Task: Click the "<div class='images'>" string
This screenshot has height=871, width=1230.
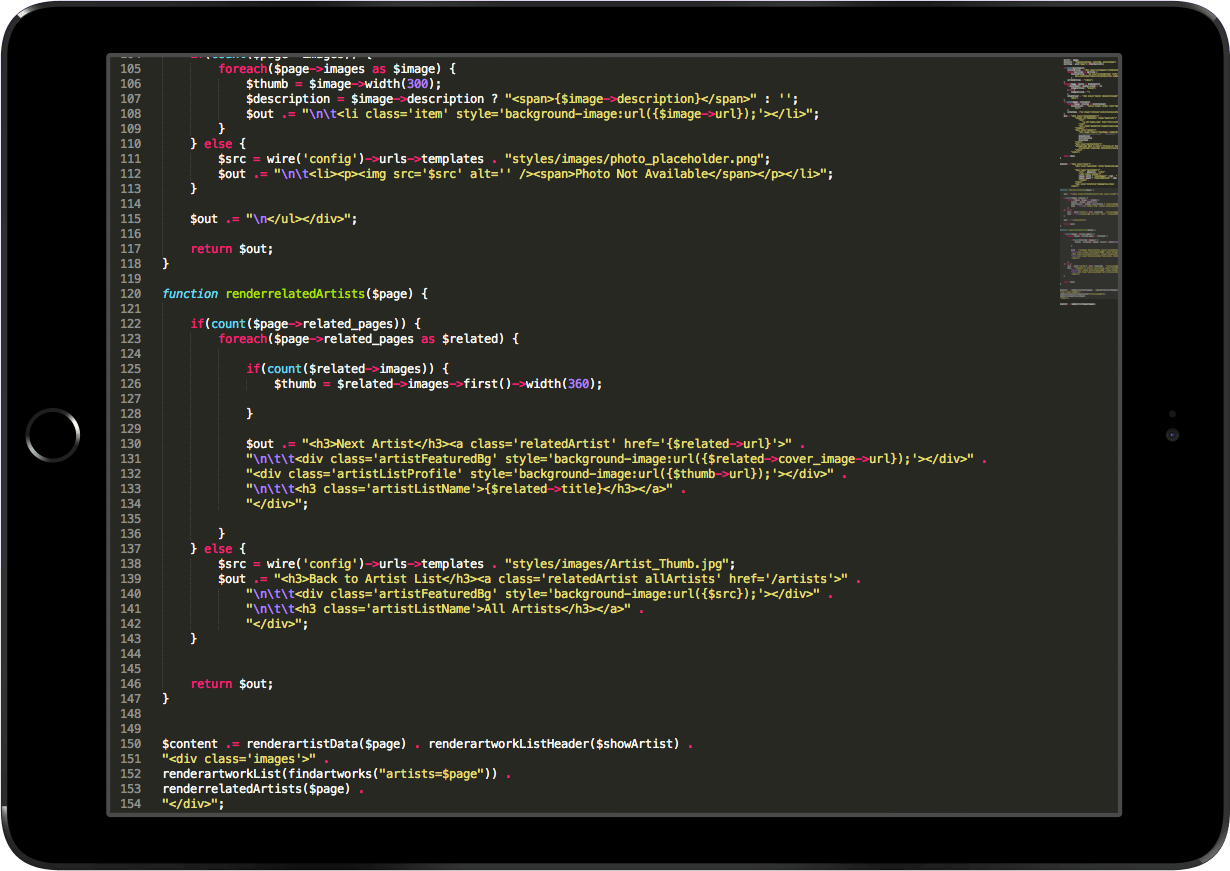Action: [x=239, y=759]
